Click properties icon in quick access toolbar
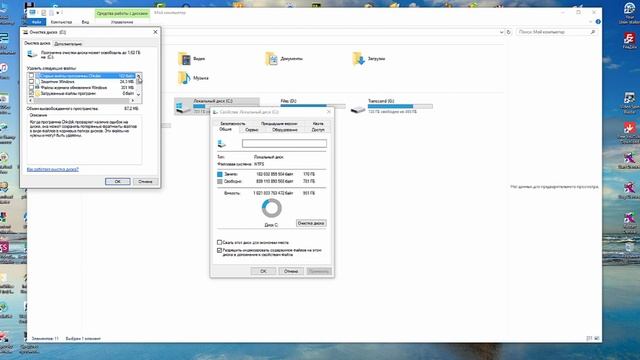Viewport: 640px width, 360px height. click(x=44, y=13)
